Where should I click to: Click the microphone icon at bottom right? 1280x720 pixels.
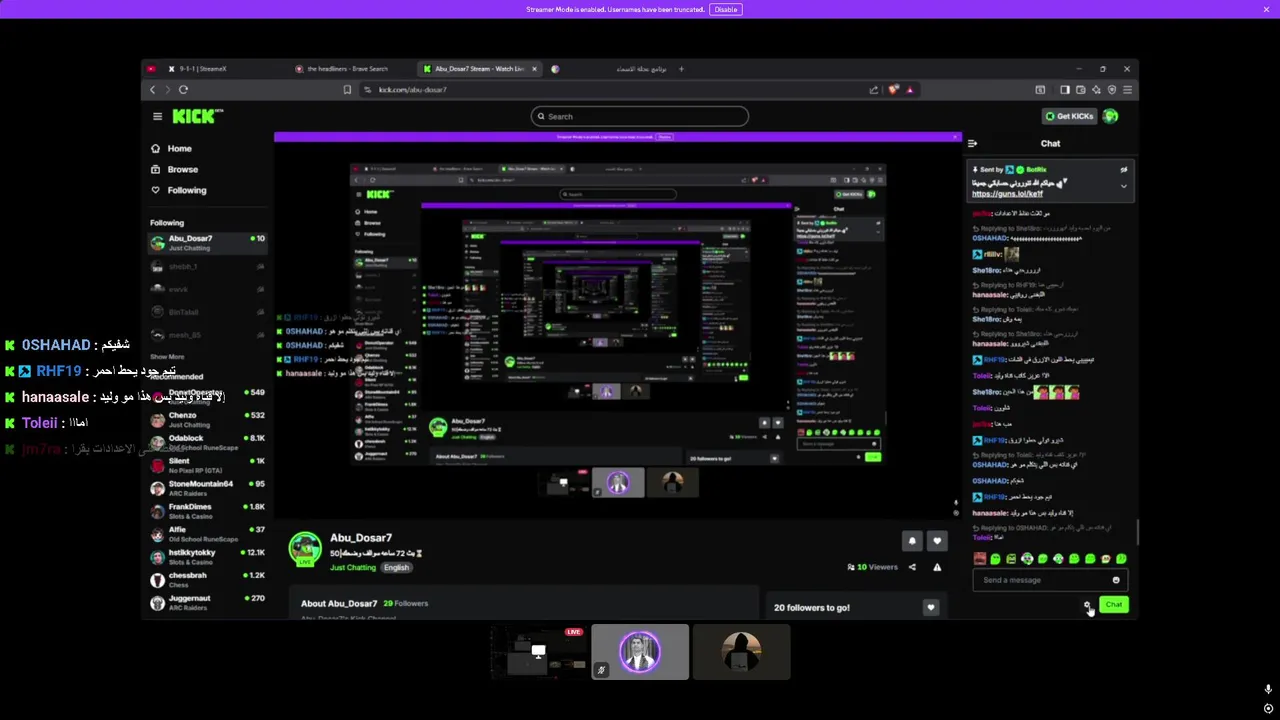[x=1268, y=689]
